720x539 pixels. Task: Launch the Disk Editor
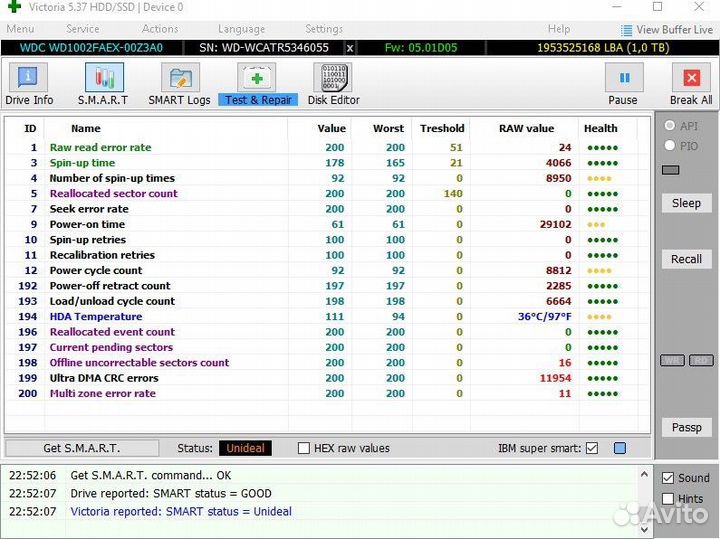[x=333, y=84]
